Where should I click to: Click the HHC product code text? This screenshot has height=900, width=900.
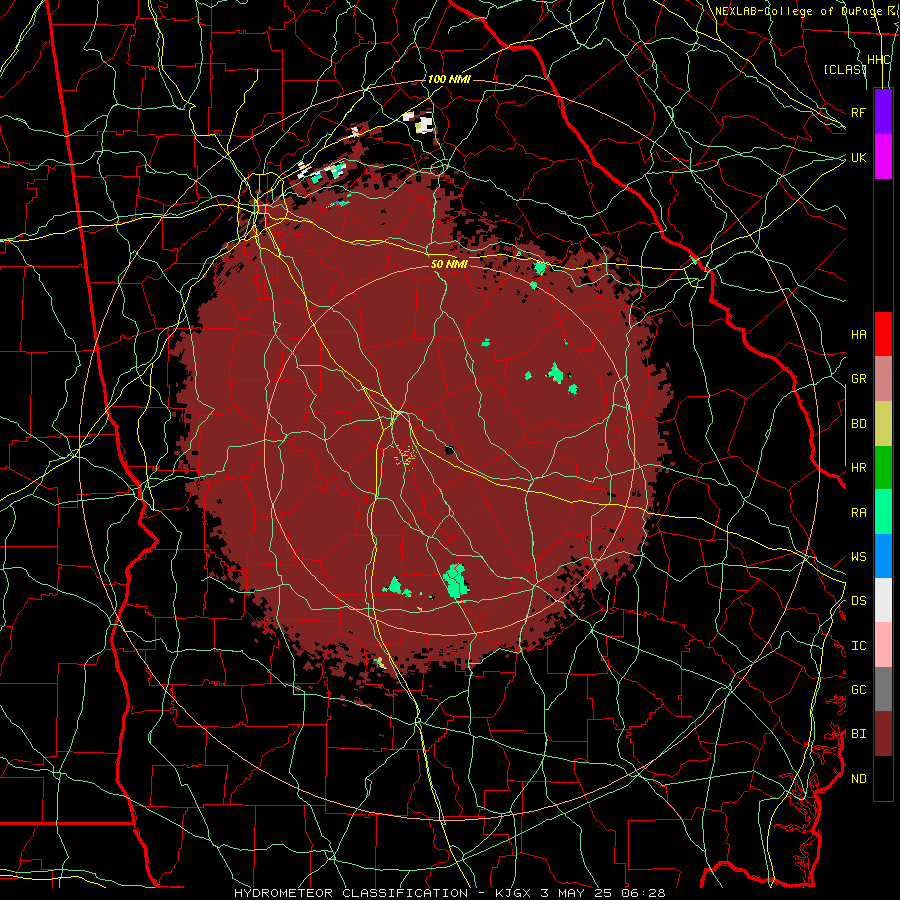pos(879,60)
